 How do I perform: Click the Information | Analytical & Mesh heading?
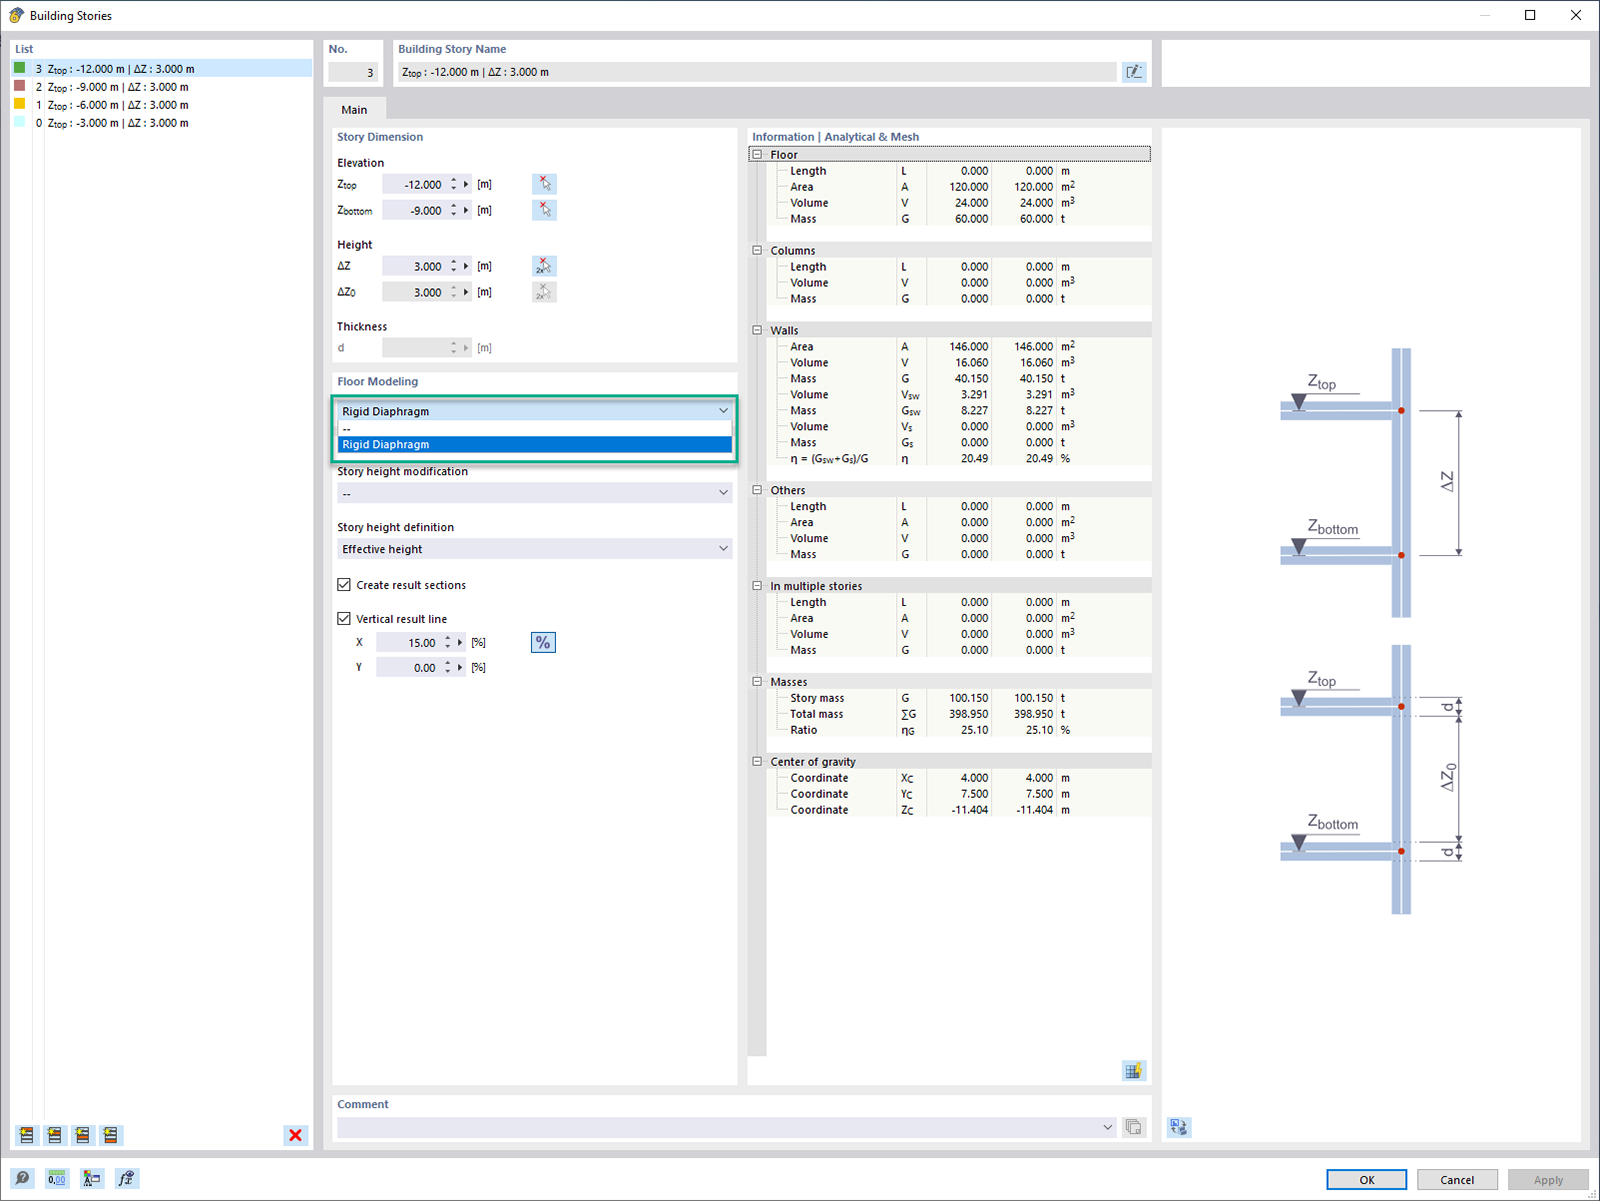click(x=835, y=137)
